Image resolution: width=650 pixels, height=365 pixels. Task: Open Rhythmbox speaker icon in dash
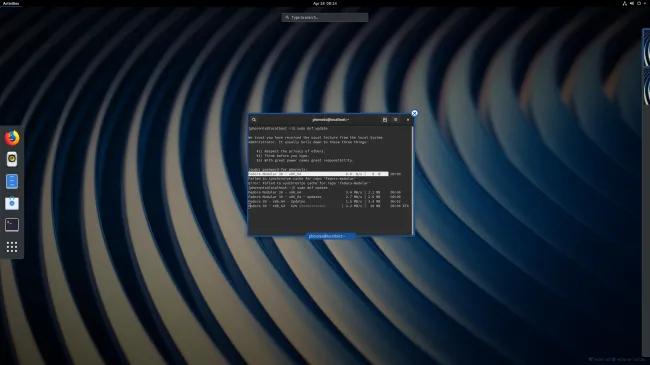[12, 159]
